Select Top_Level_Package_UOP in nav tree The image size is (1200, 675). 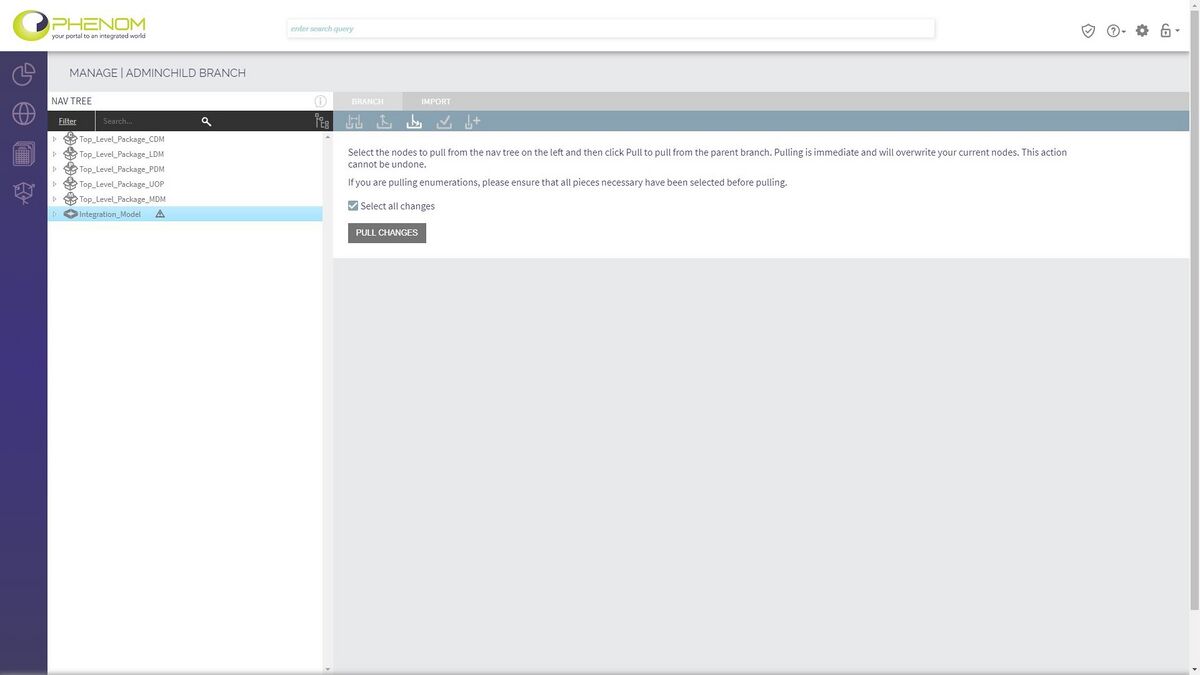point(122,184)
